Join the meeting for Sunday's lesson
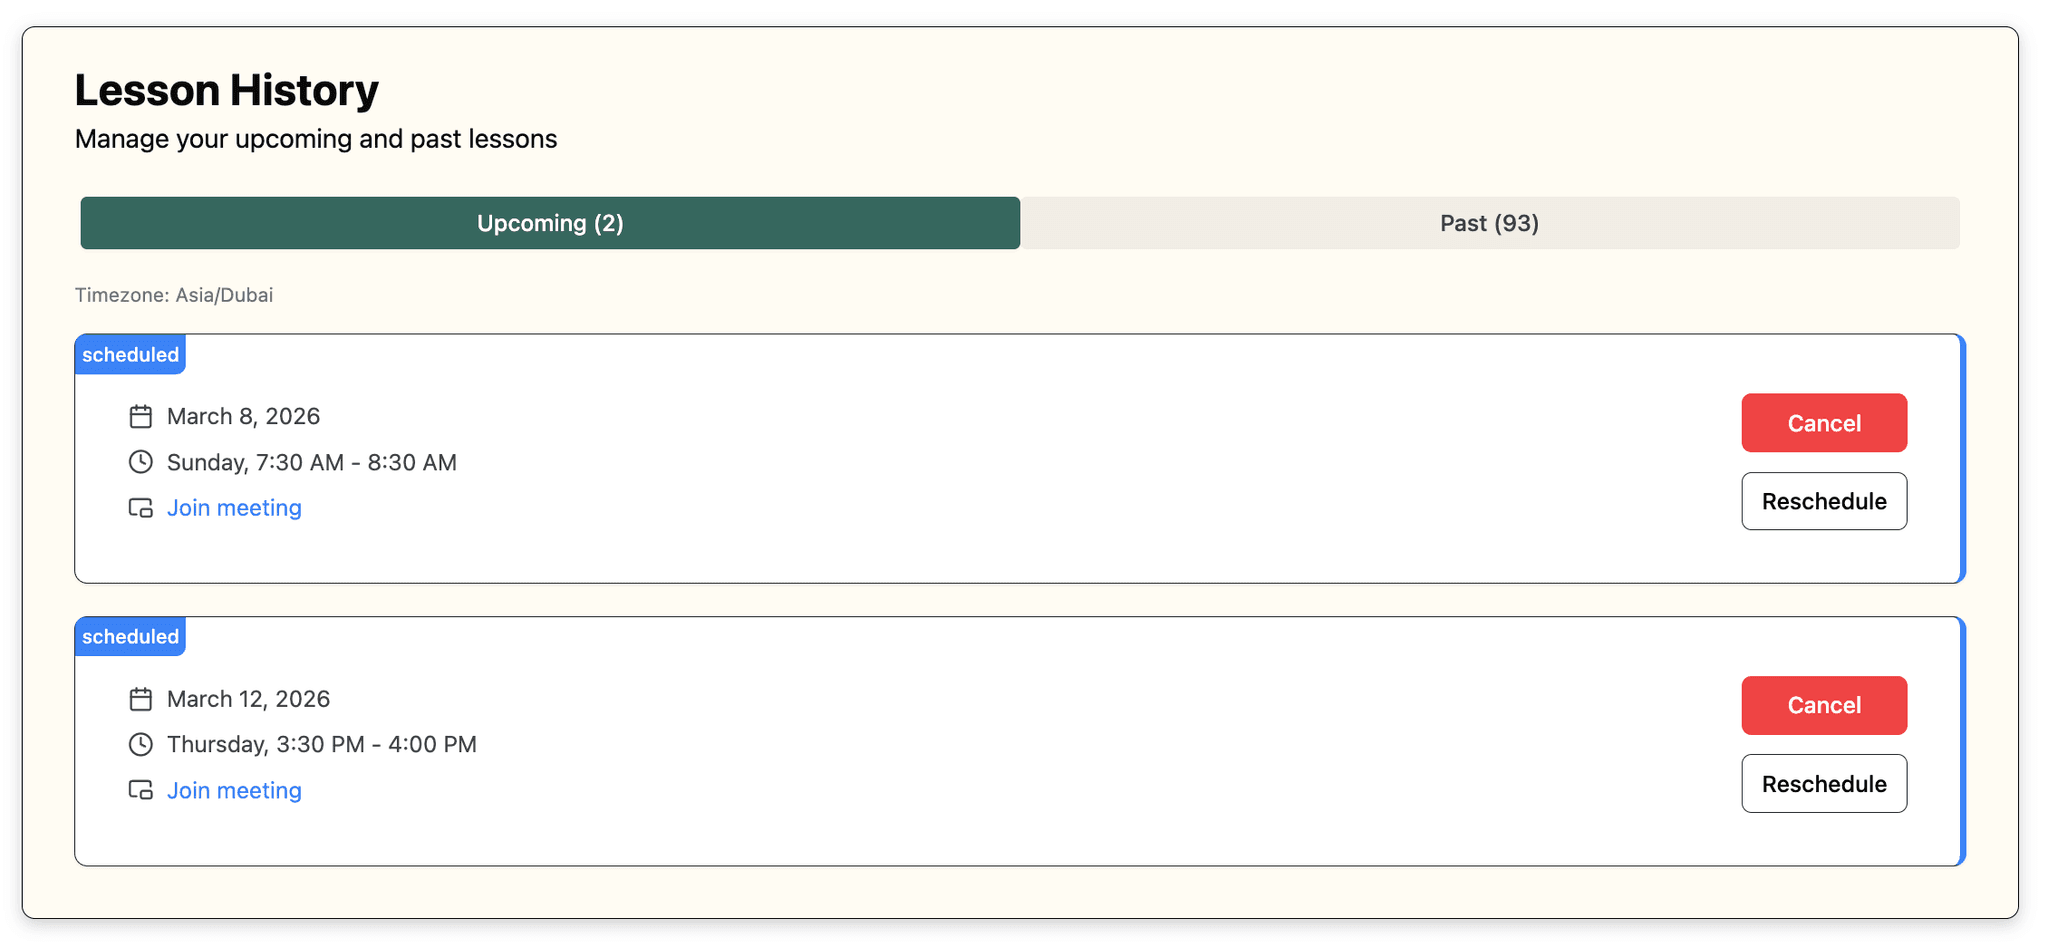The height and width of the screenshot is (948, 2048). [x=234, y=507]
